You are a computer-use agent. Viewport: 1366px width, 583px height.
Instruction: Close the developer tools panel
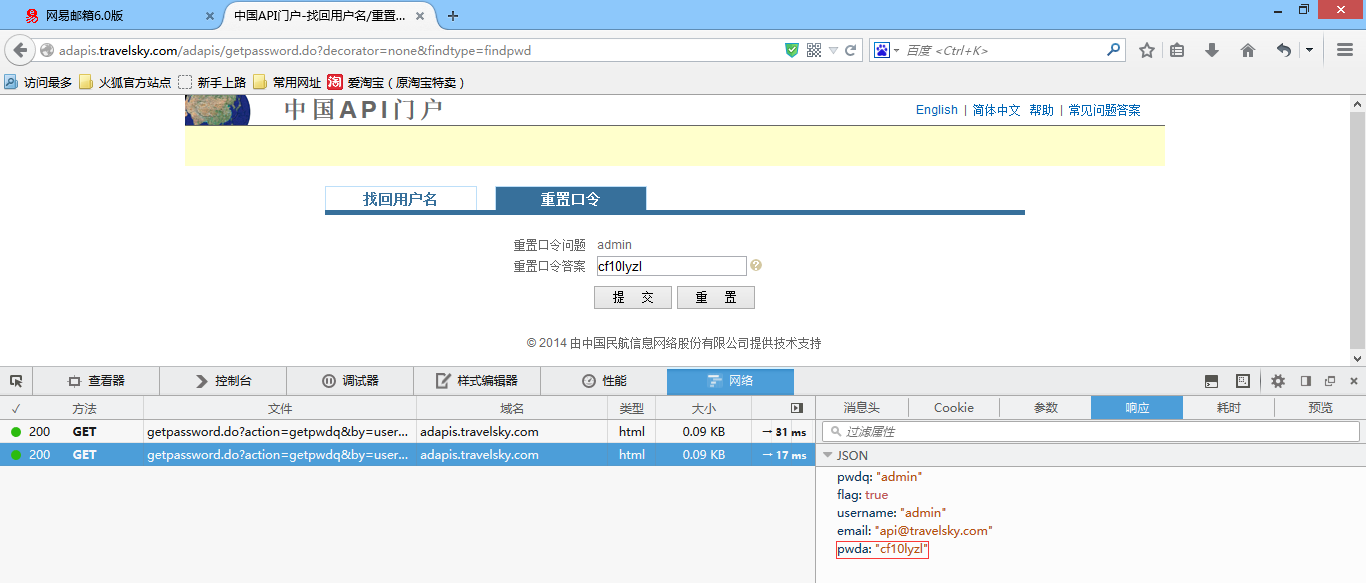point(1354,381)
